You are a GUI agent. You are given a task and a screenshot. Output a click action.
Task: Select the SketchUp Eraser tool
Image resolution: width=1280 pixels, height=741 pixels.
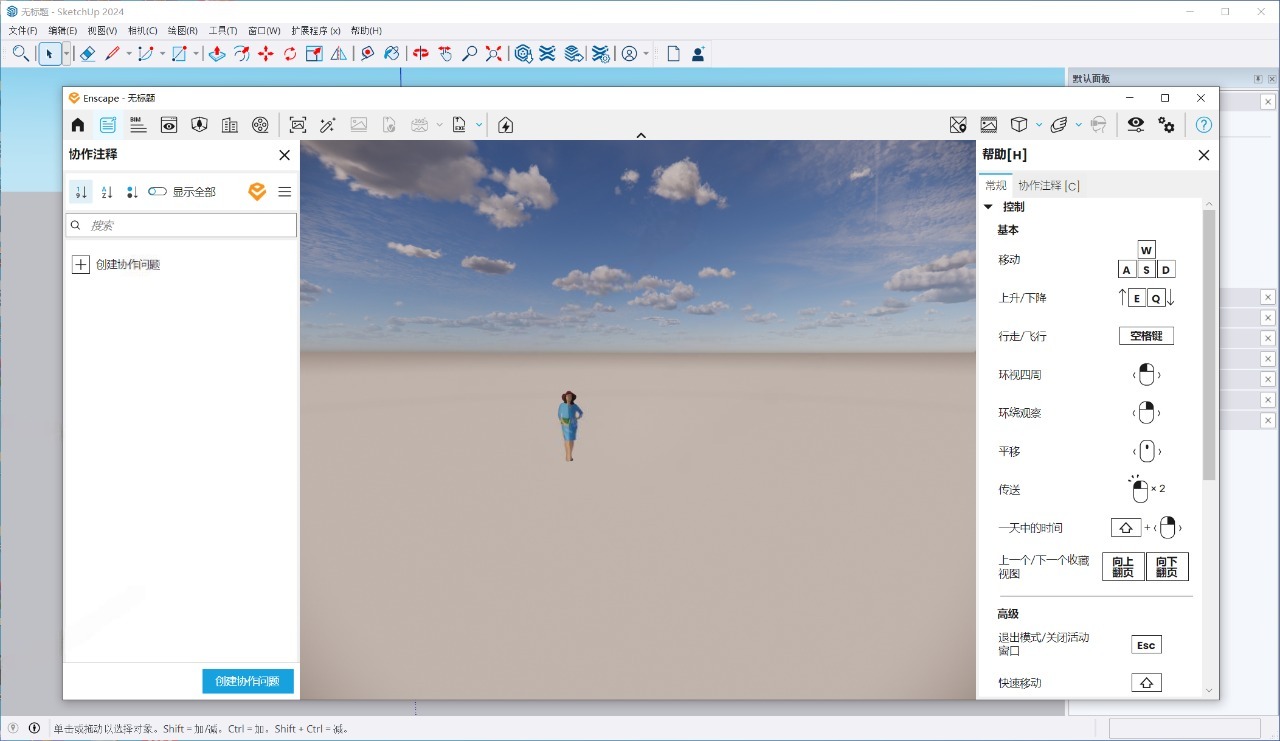pos(87,54)
